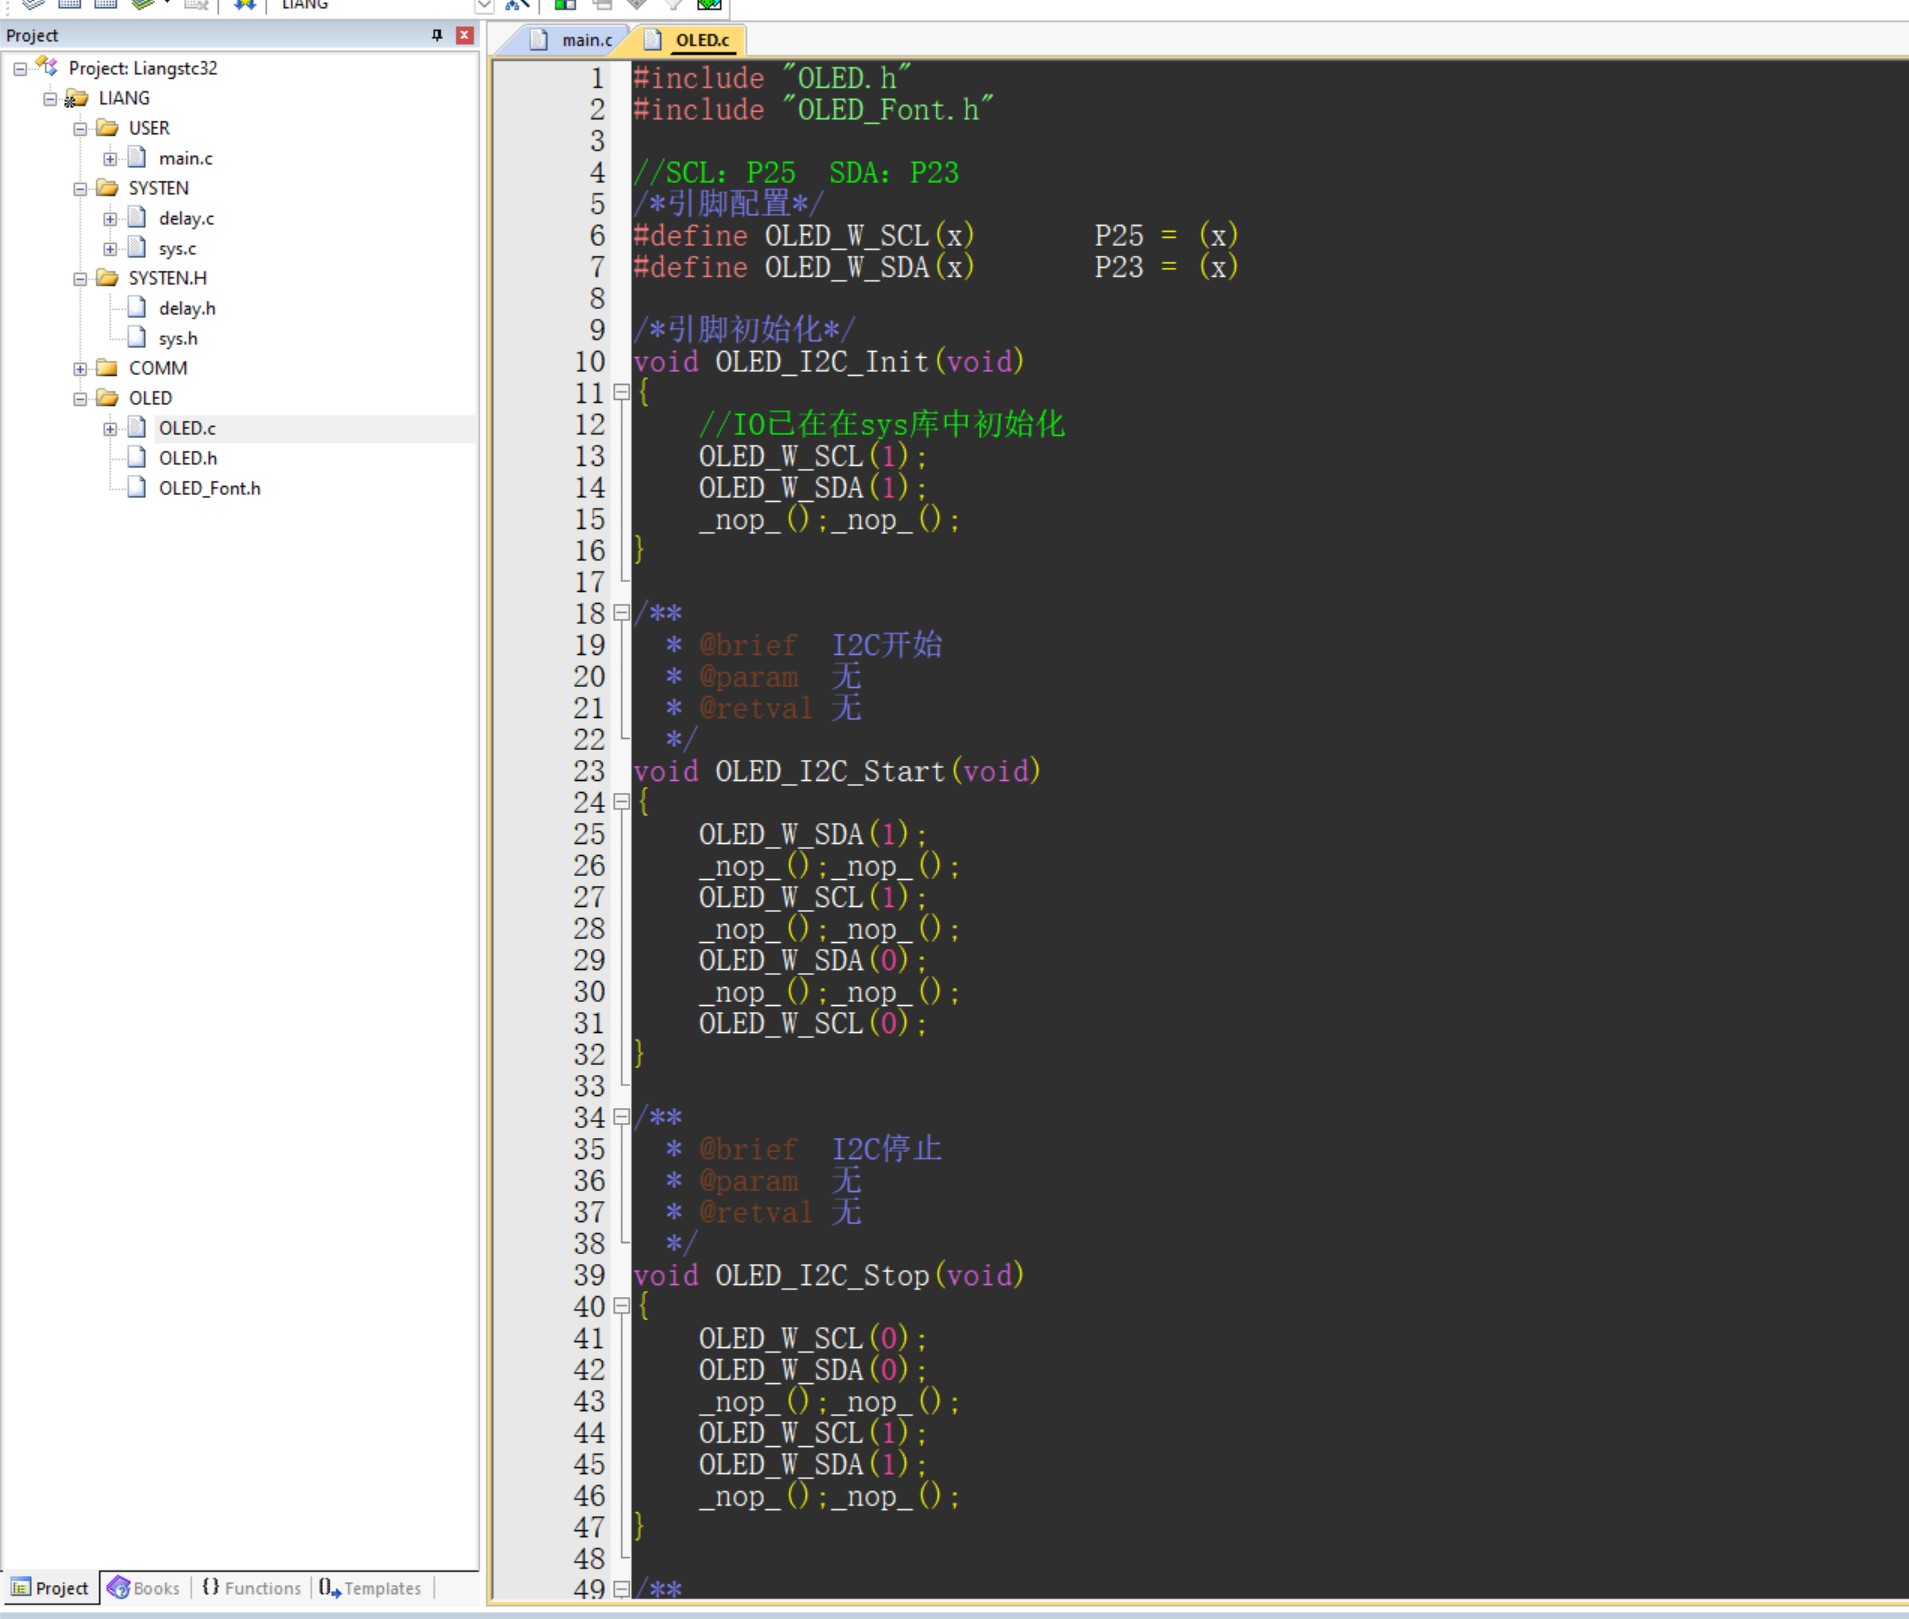Expand delay.c dependencies in project tree
Viewport: 1909px width, 1619px height.
(x=110, y=219)
